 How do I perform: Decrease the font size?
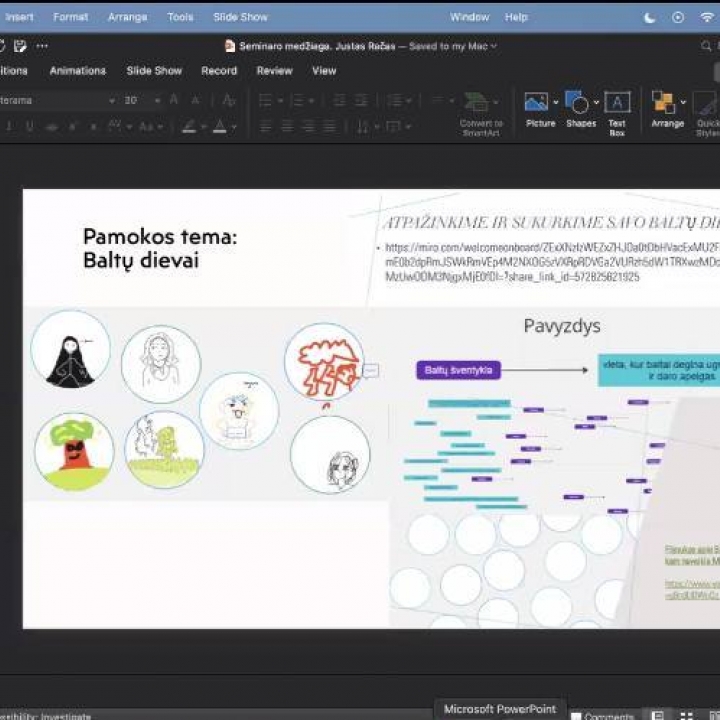[x=195, y=100]
